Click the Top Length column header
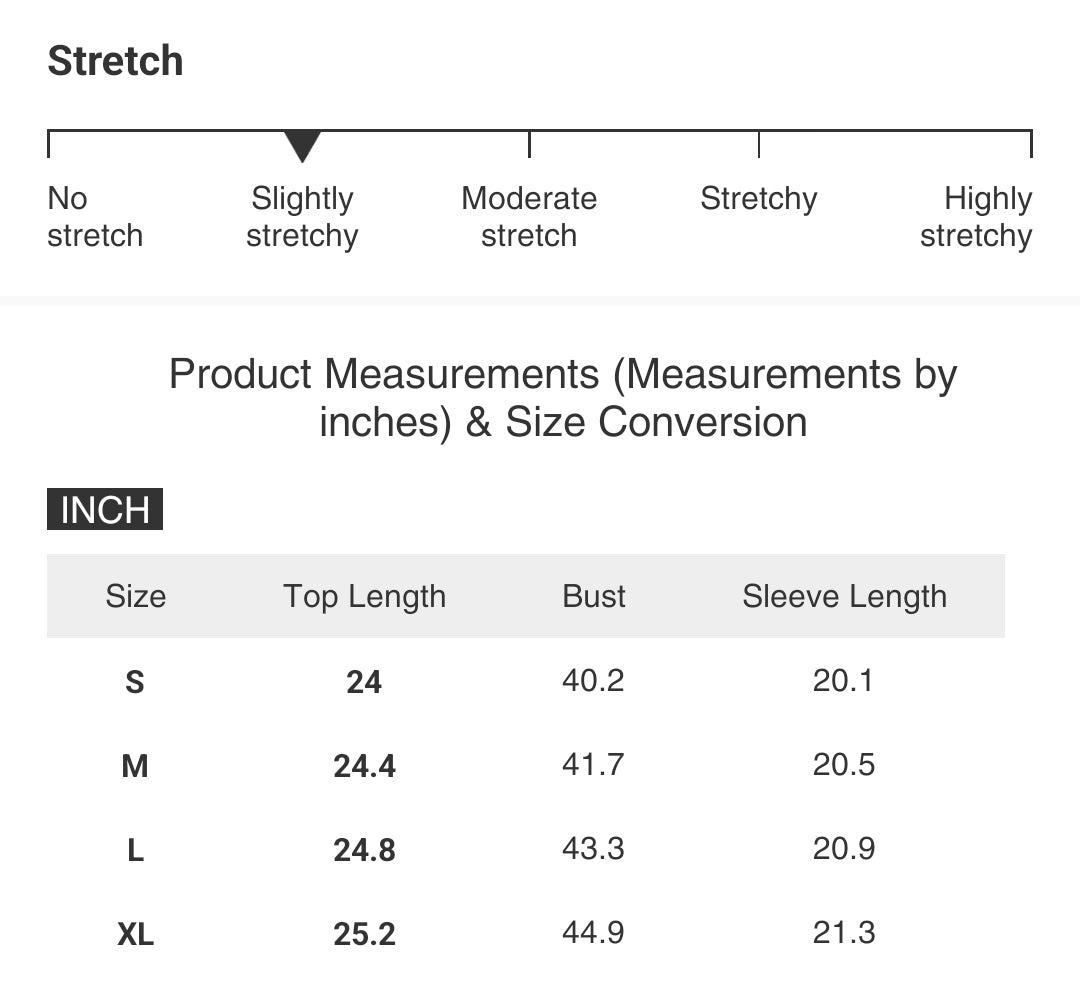Viewport: 1080px width, 996px height. 364,596
